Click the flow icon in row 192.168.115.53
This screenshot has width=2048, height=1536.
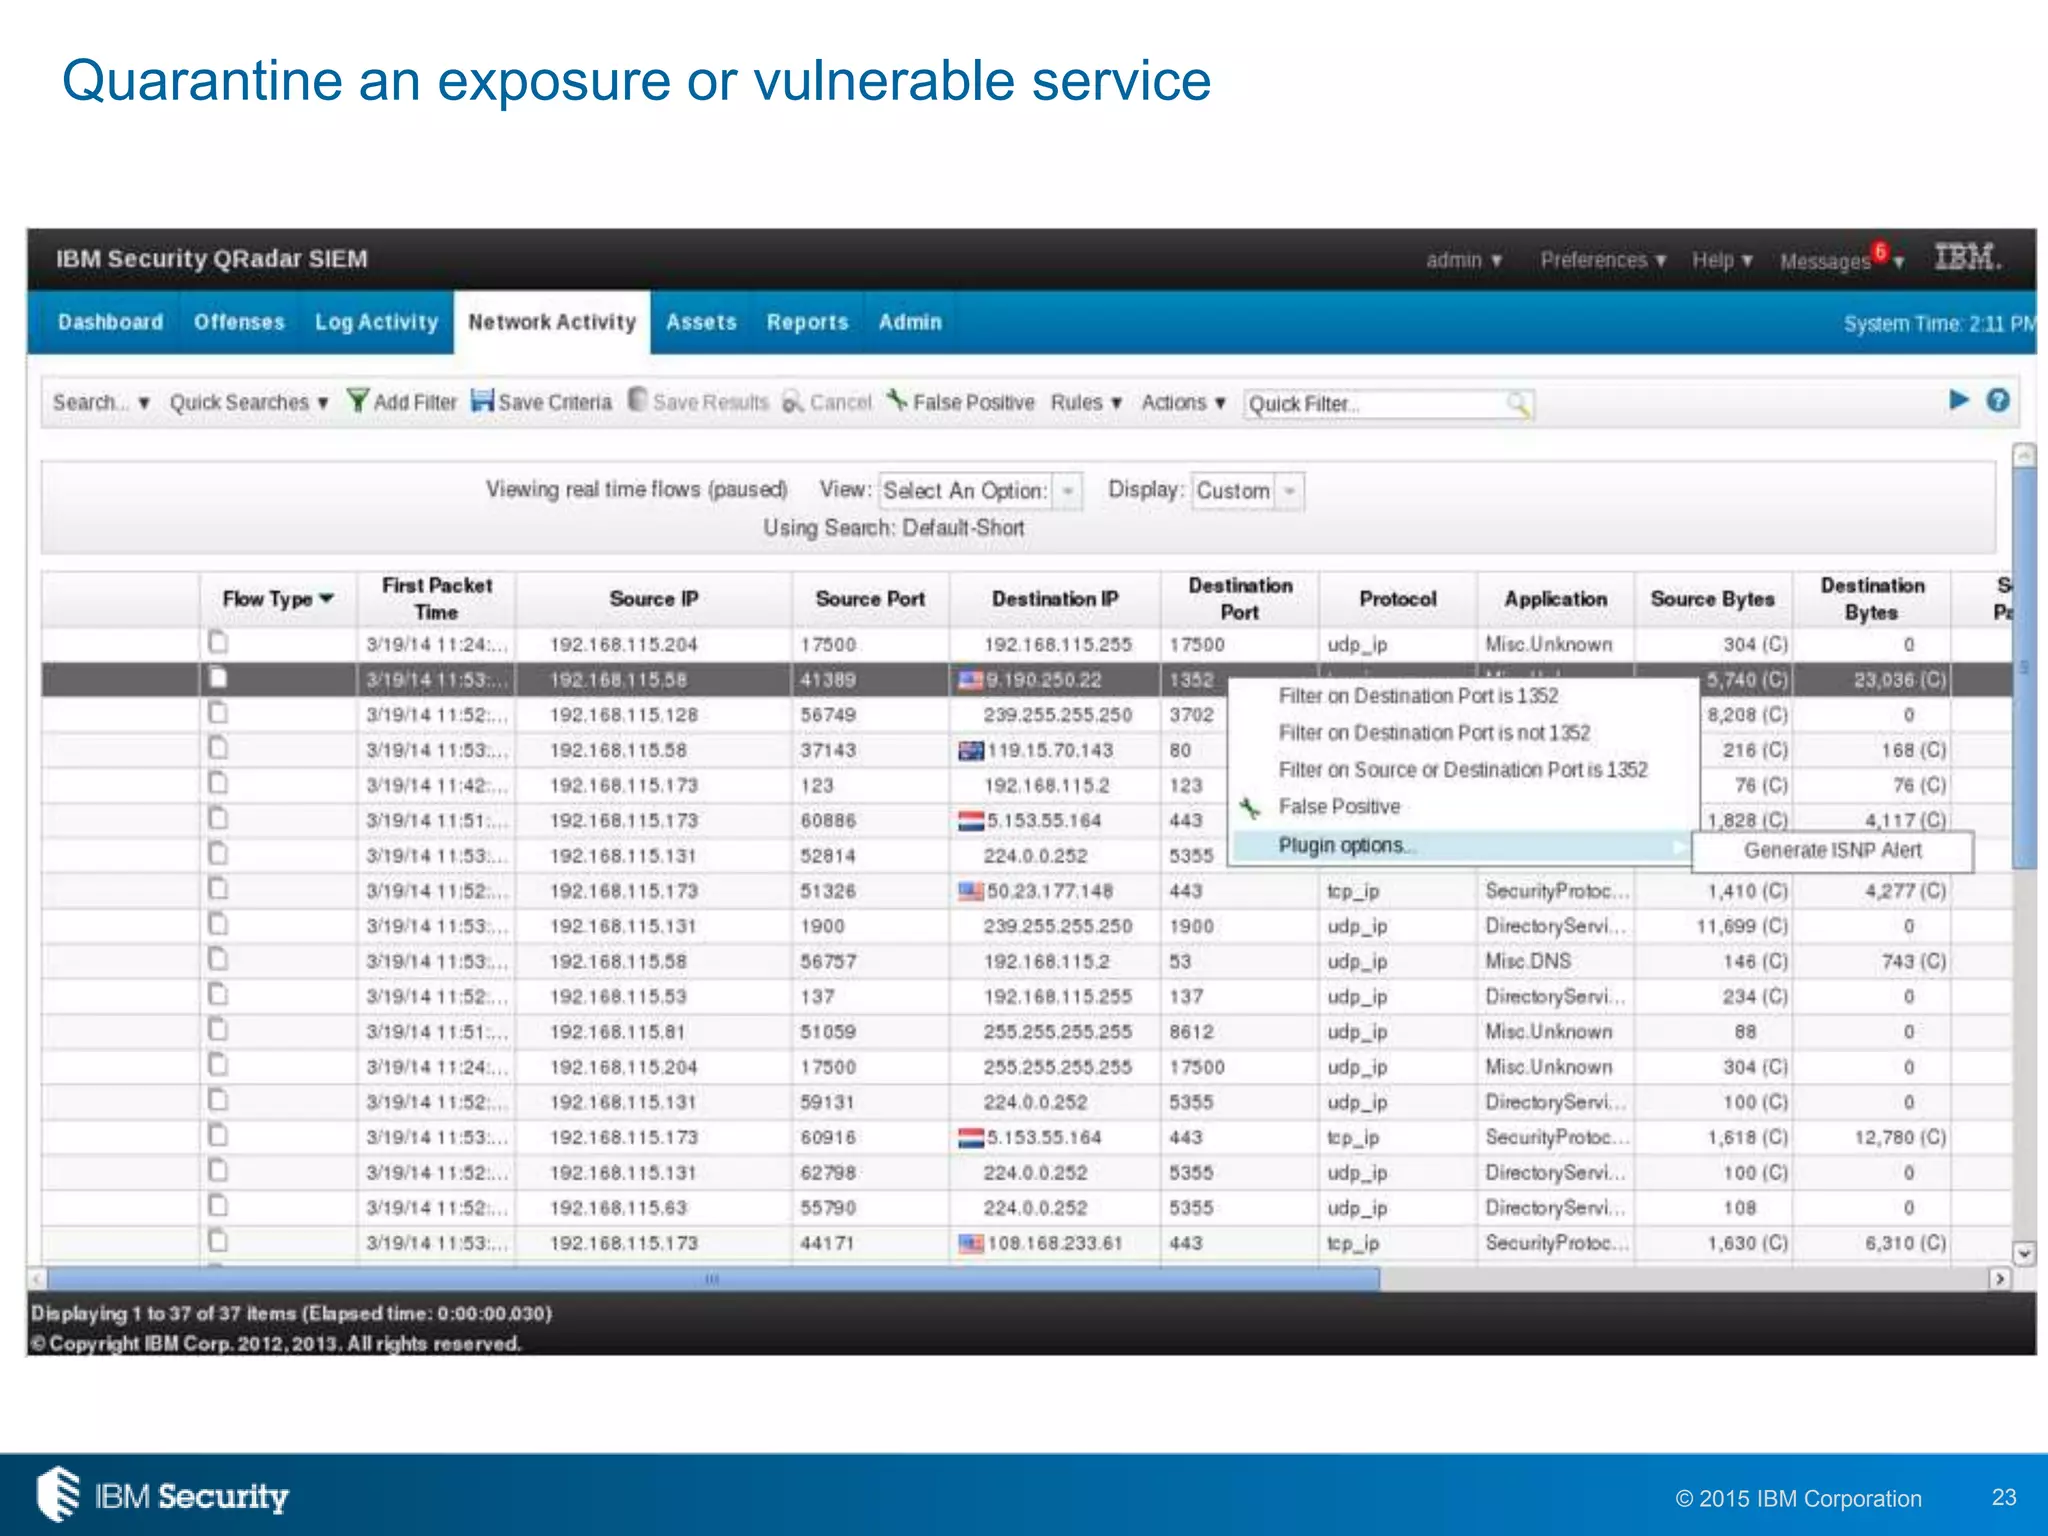[218, 995]
